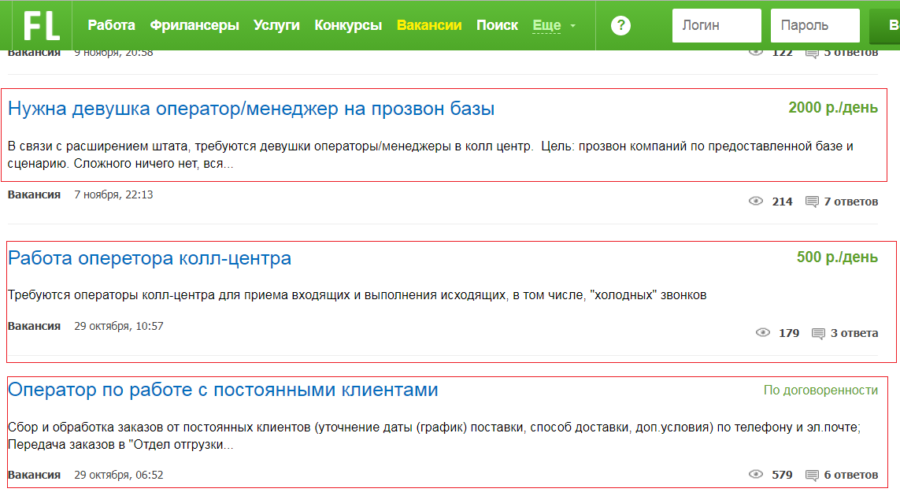Click the eye icon next to 579 views
The image size is (900, 496).
coord(756,474)
